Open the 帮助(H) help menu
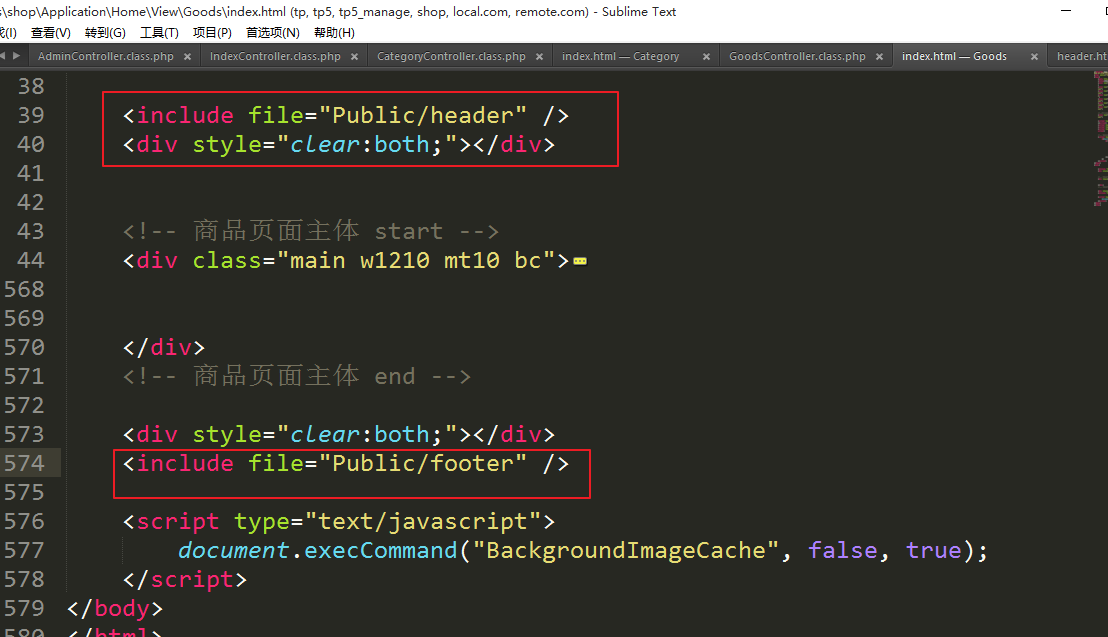Screen dimensions: 1108x637 pyautogui.click(x=334, y=33)
